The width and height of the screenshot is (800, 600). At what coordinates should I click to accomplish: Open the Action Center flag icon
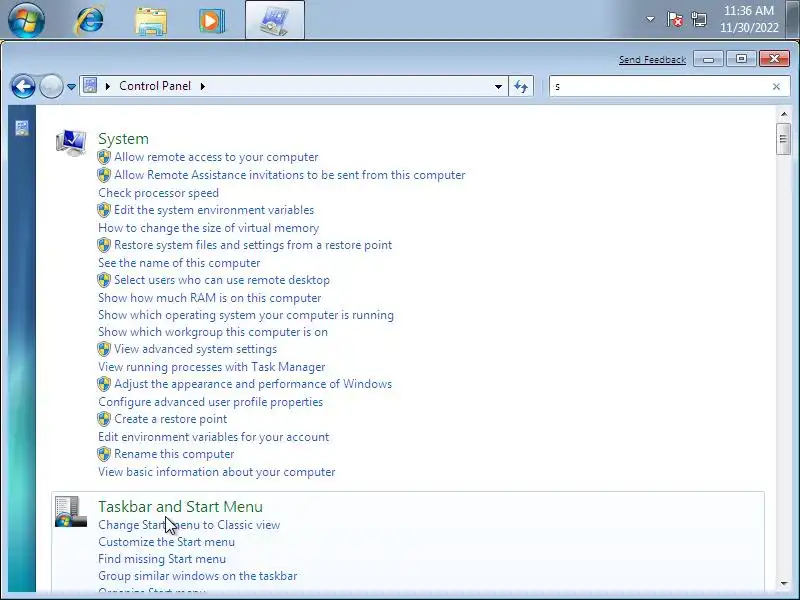point(674,19)
